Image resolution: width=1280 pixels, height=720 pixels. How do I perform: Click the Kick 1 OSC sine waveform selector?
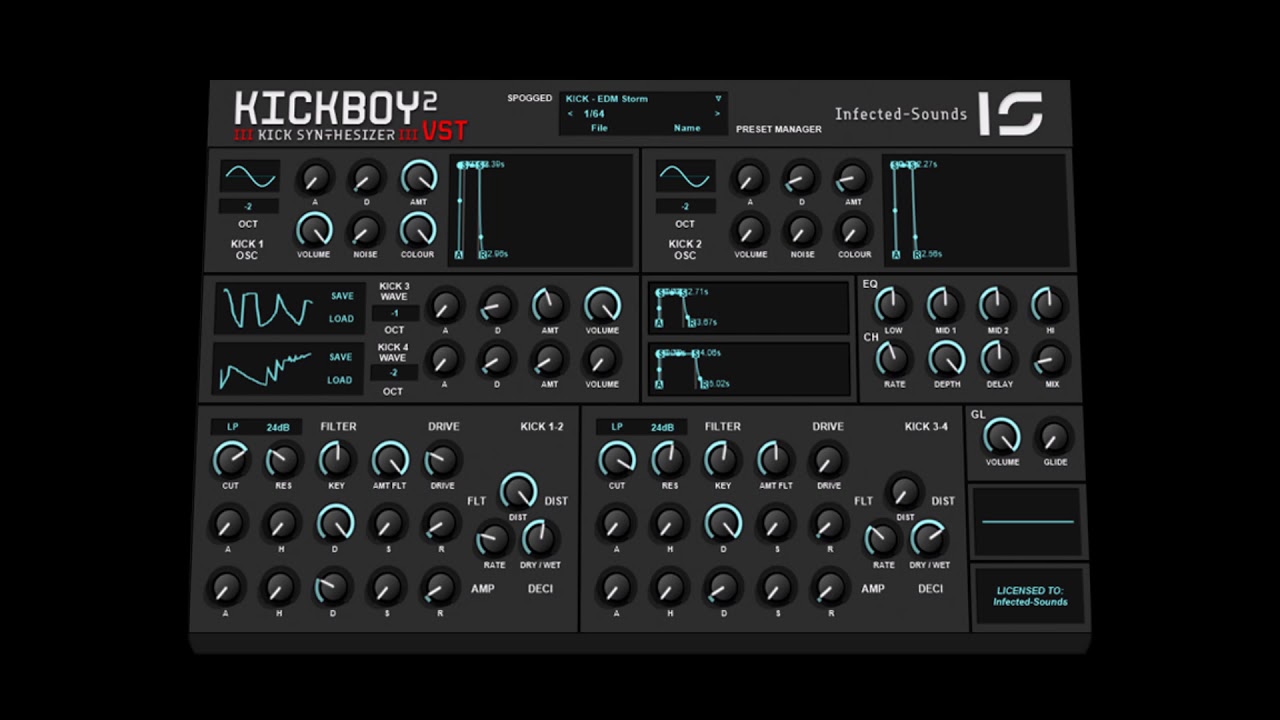point(250,176)
